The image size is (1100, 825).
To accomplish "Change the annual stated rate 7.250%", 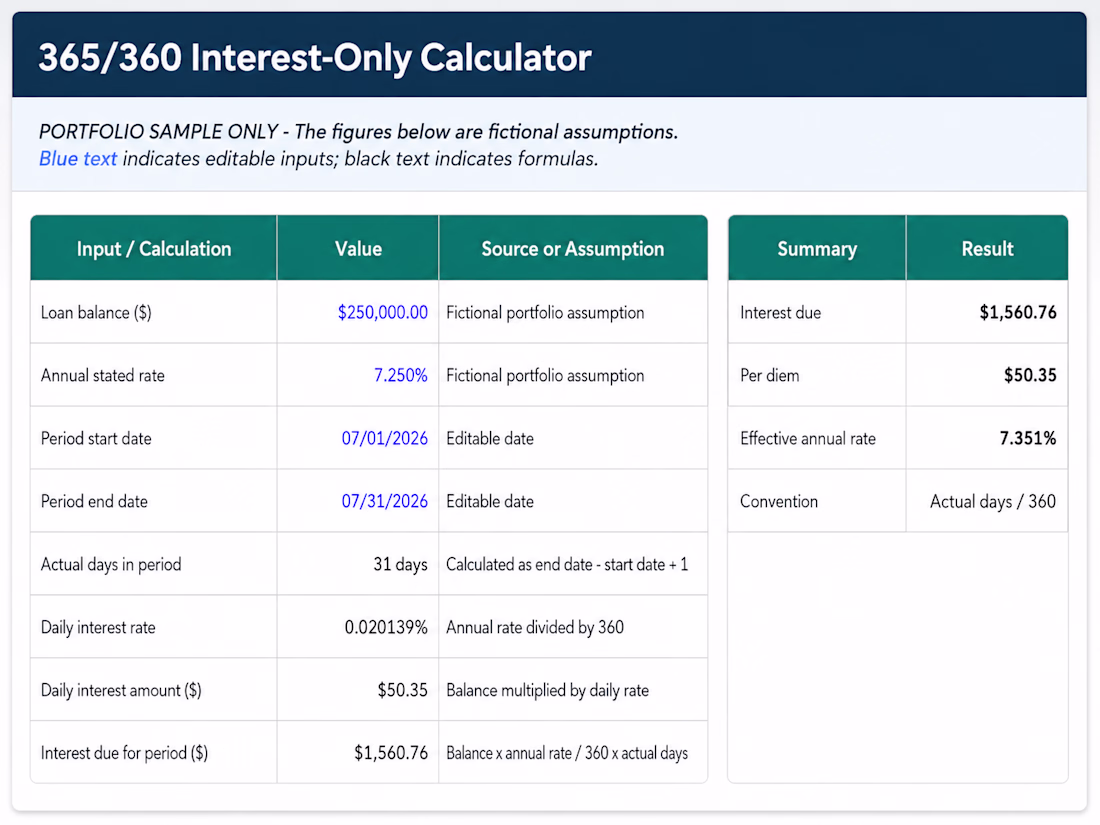I will point(400,375).
